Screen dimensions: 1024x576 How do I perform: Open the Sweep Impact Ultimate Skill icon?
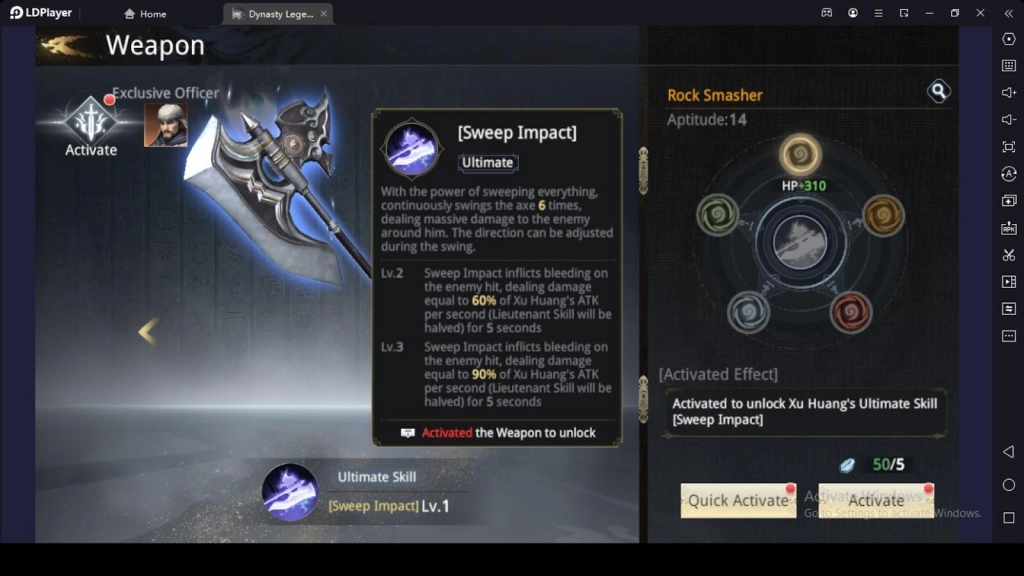289,492
